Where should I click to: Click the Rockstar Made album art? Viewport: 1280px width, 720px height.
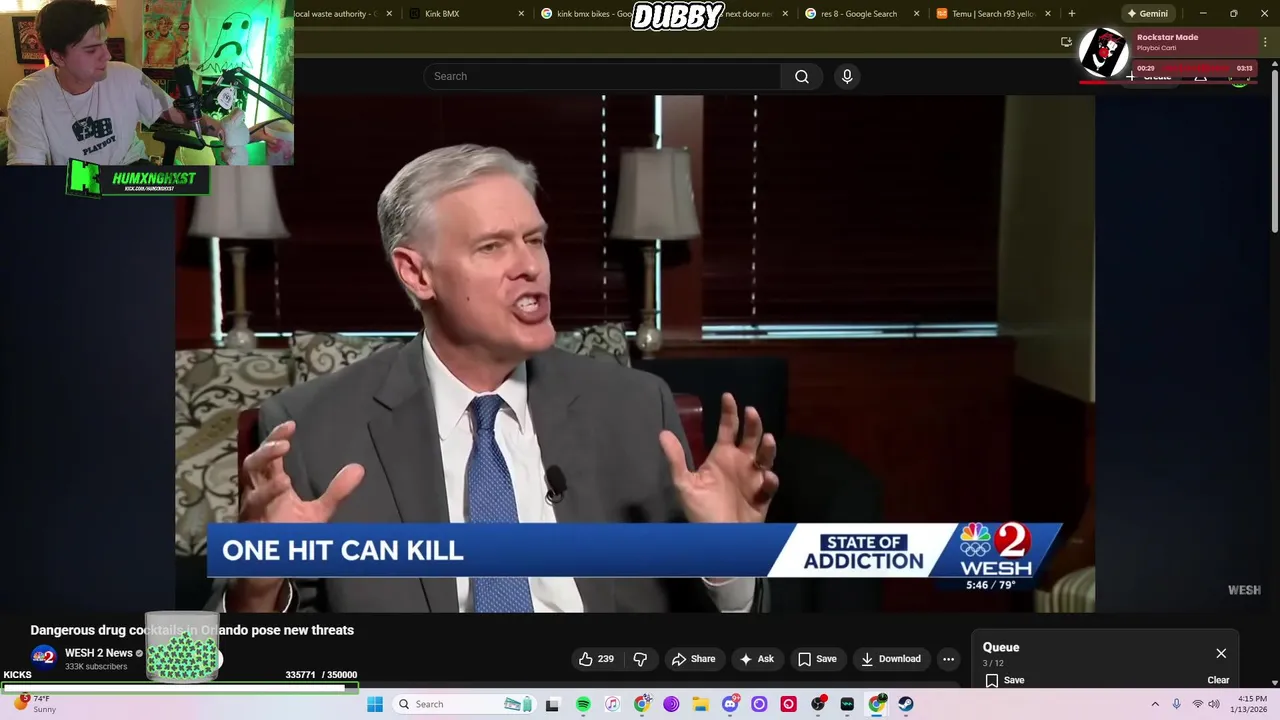[1104, 53]
